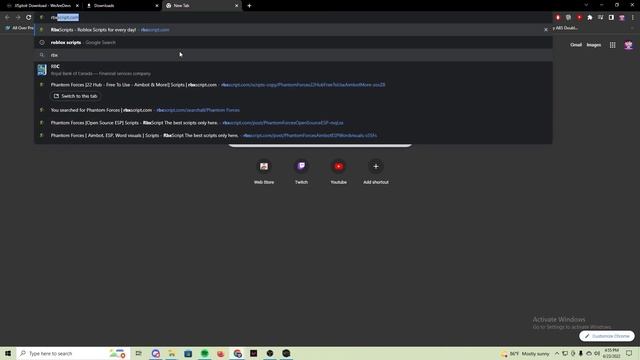The width and height of the screenshot is (640, 360).
Task: Select the RBC Royal Bank of Canada suggestion
Action: pyautogui.click(x=293, y=70)
